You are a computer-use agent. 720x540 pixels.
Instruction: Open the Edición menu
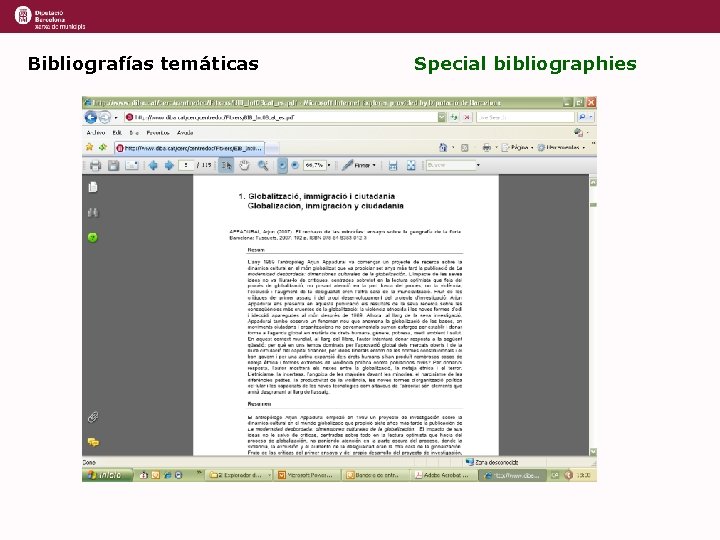point(118,133)
